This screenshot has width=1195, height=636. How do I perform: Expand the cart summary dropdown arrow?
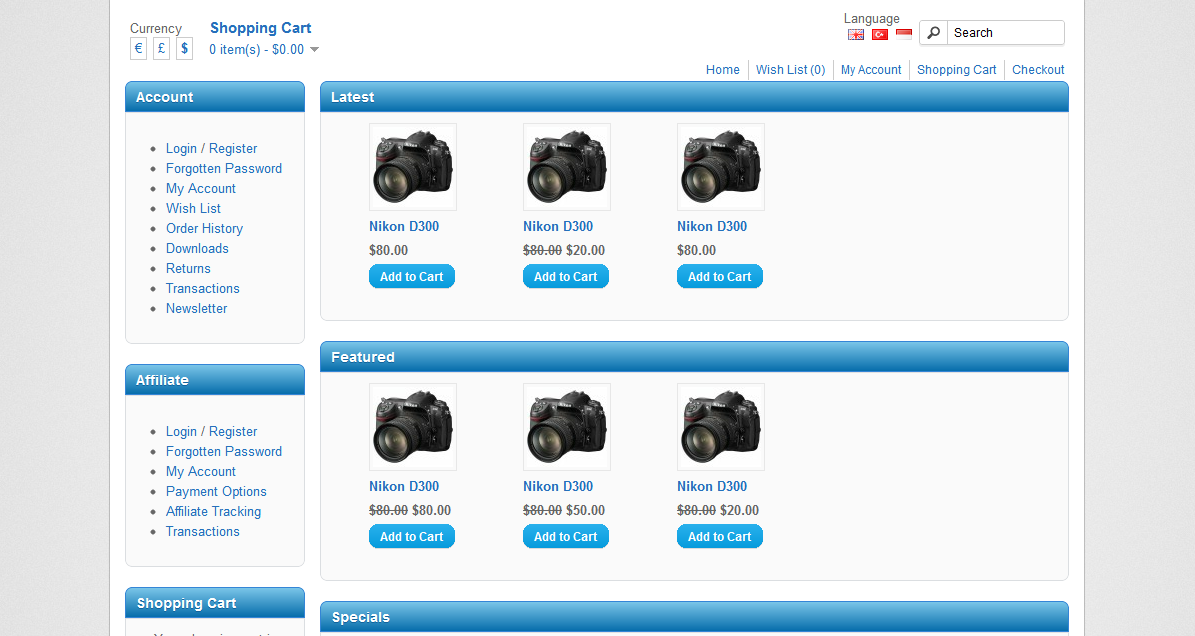[x=314, y=50]
